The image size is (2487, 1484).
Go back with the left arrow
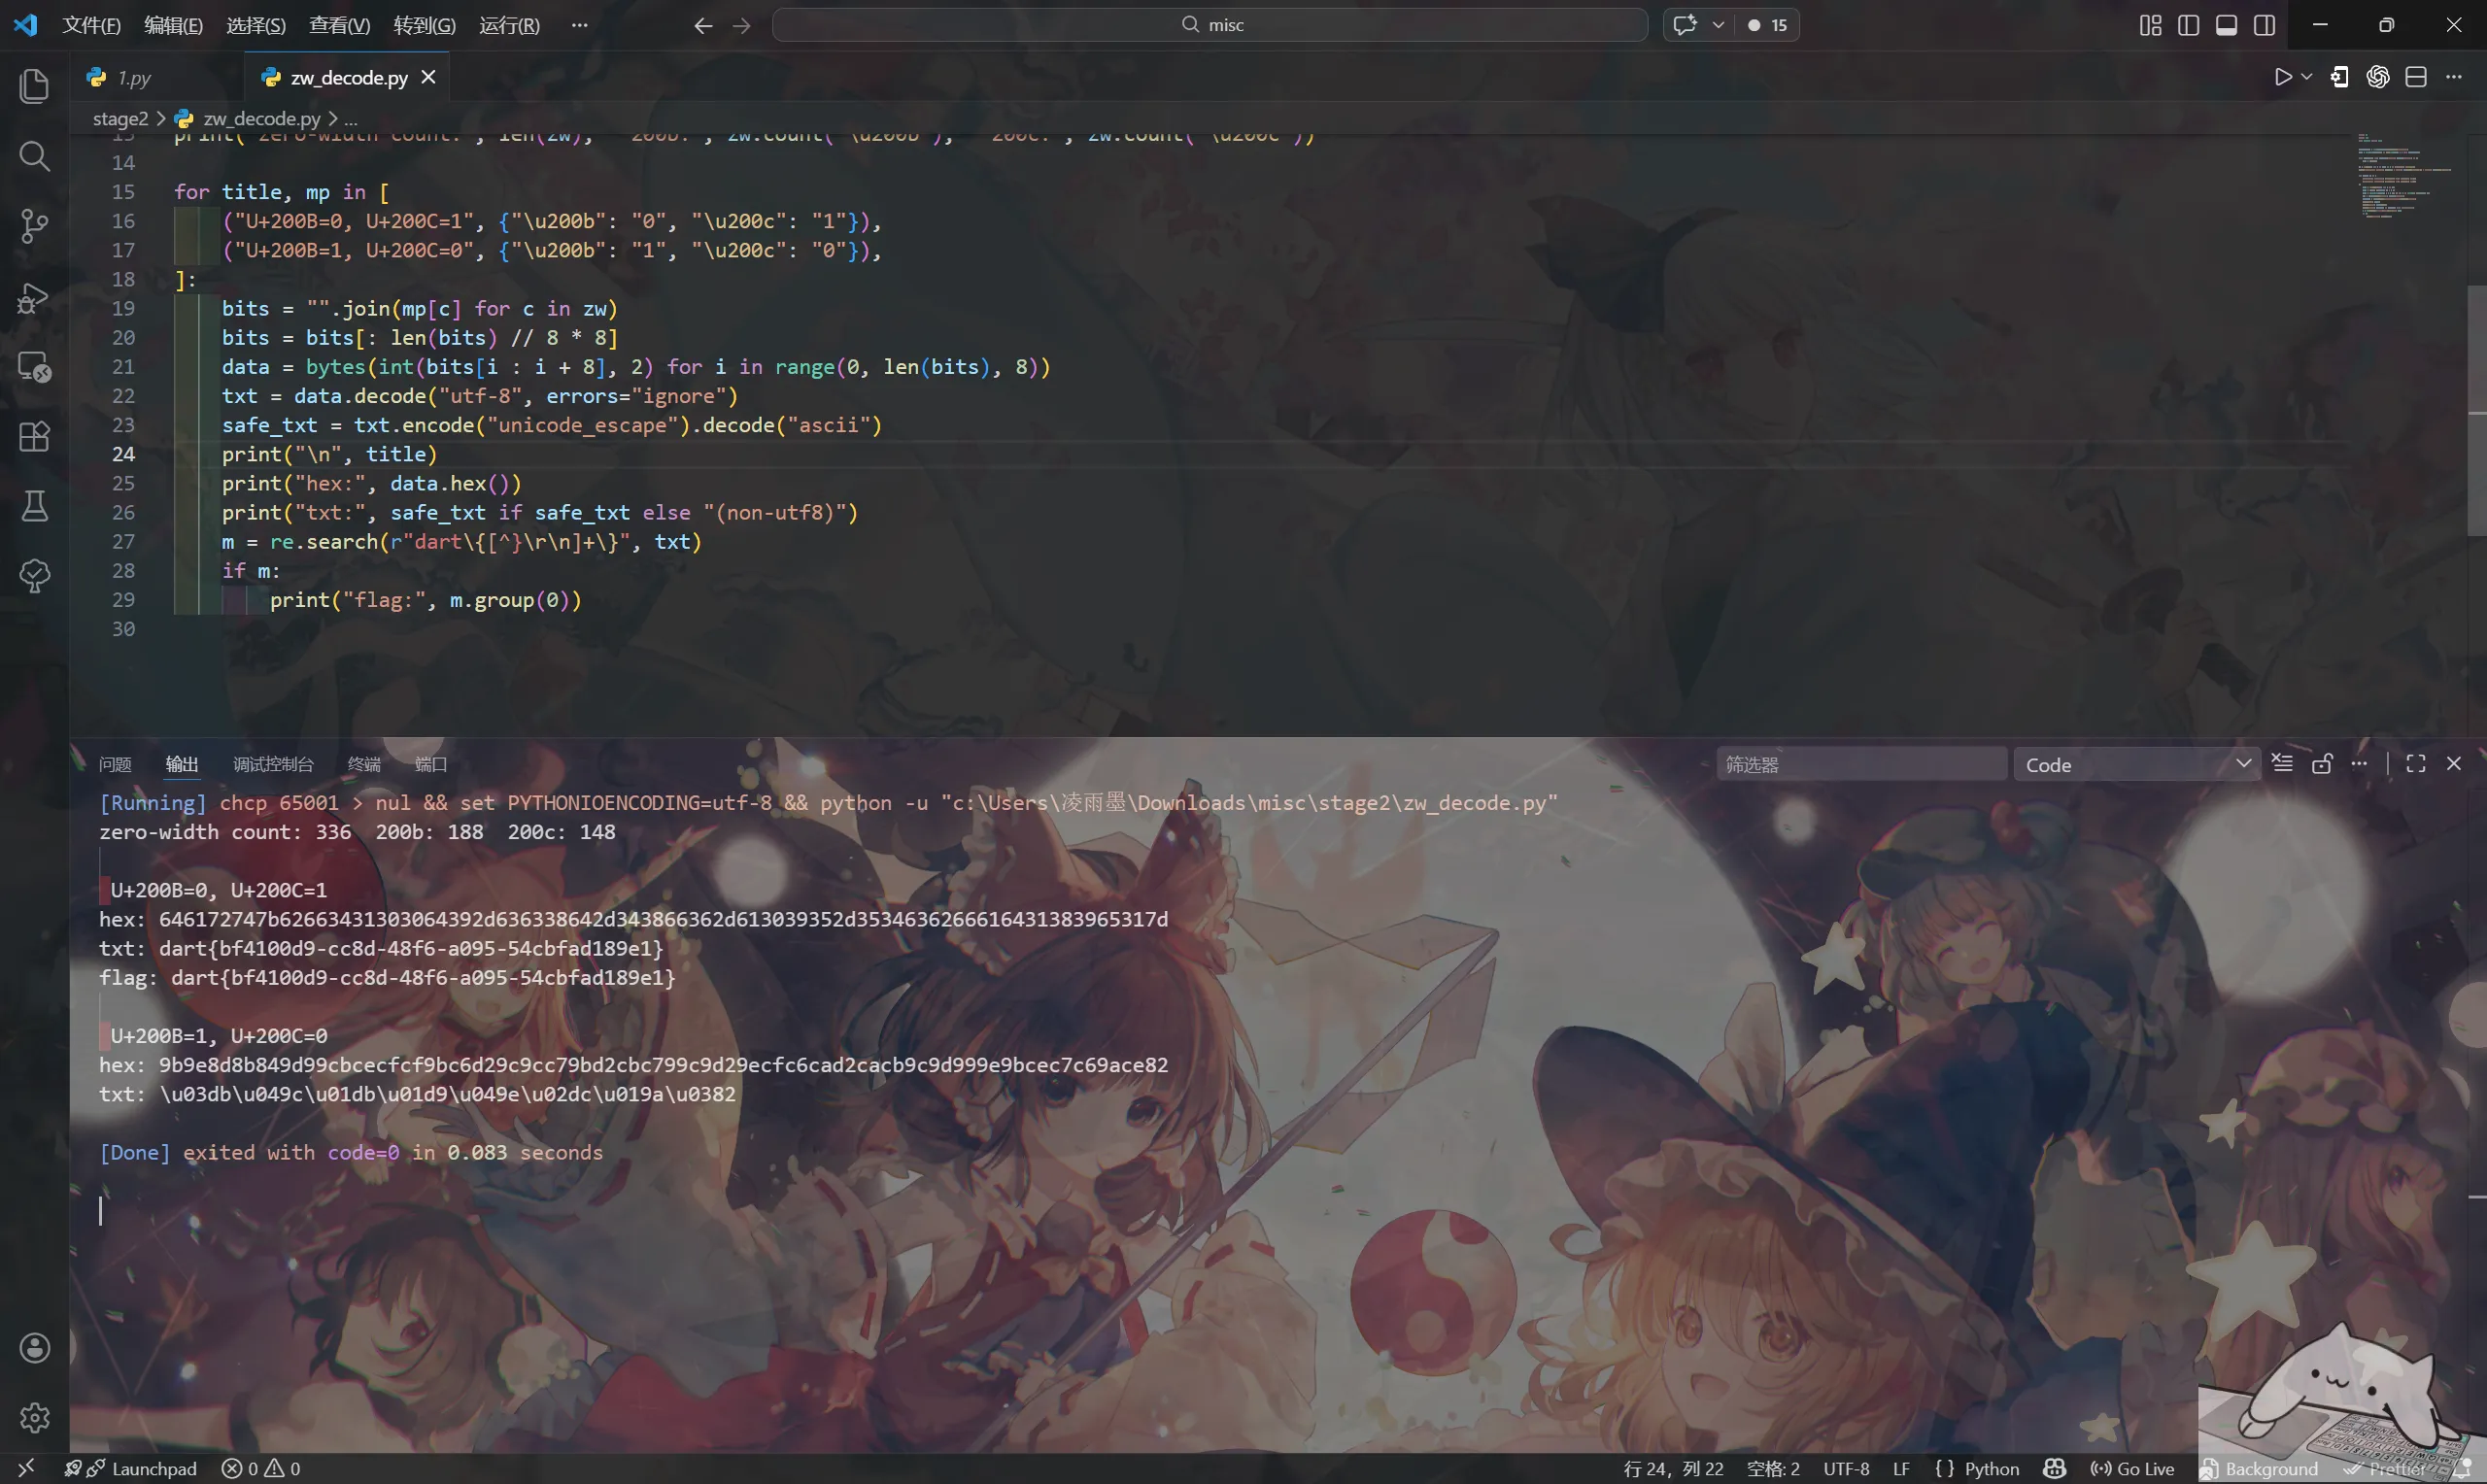coord(703,25)
